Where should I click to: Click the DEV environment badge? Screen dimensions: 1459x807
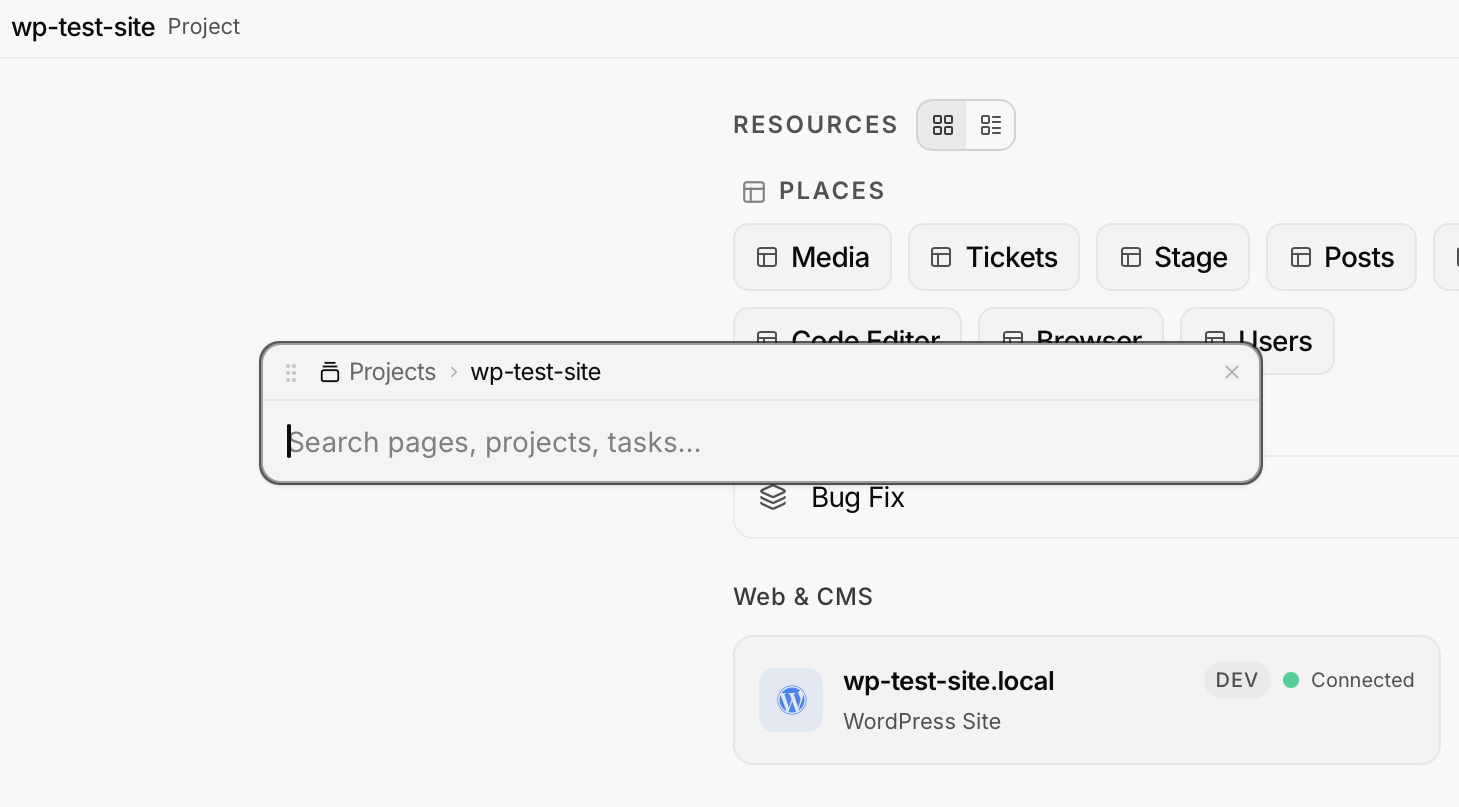pos(1236,679)
